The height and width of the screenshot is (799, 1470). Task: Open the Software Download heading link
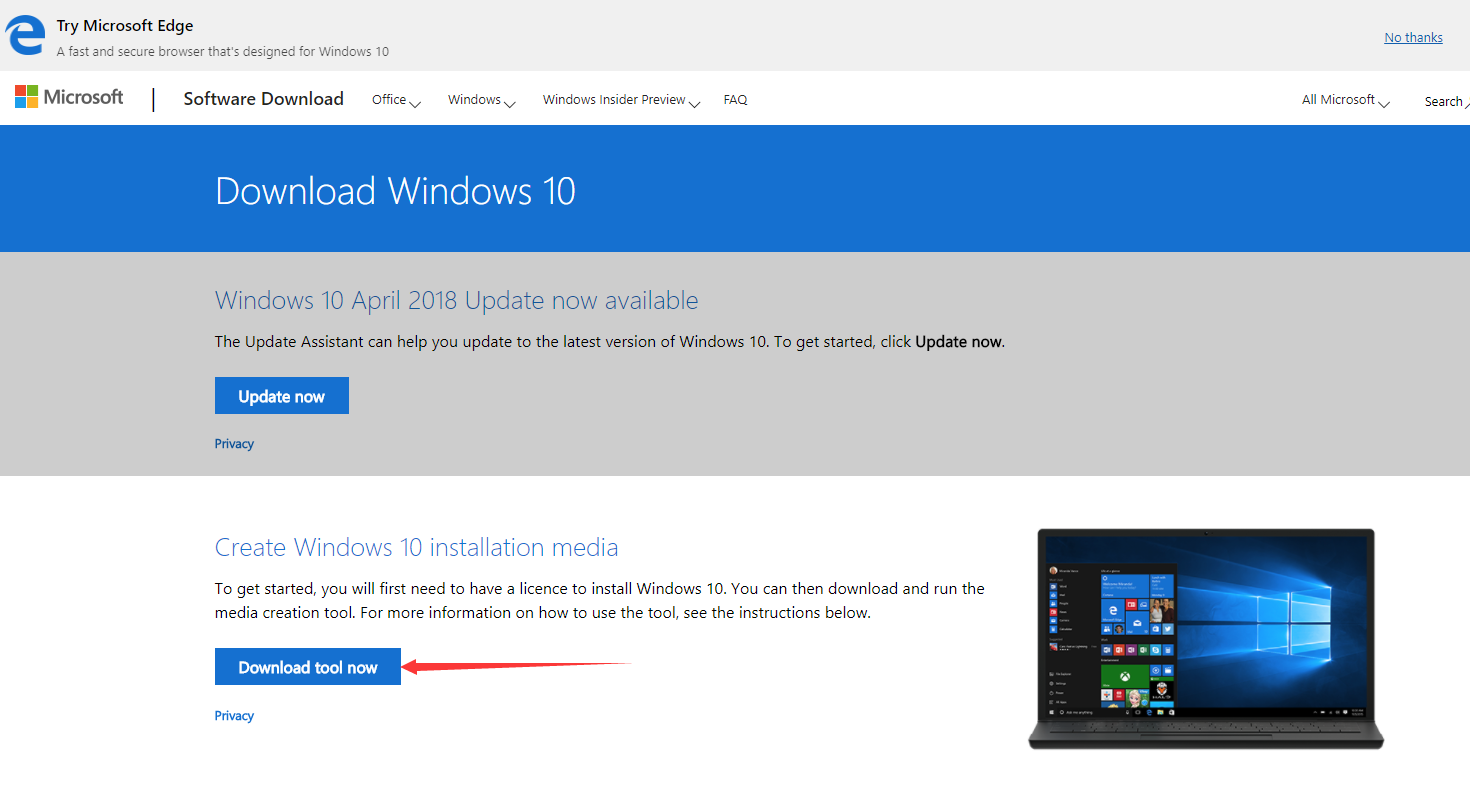tap(263, 98)
